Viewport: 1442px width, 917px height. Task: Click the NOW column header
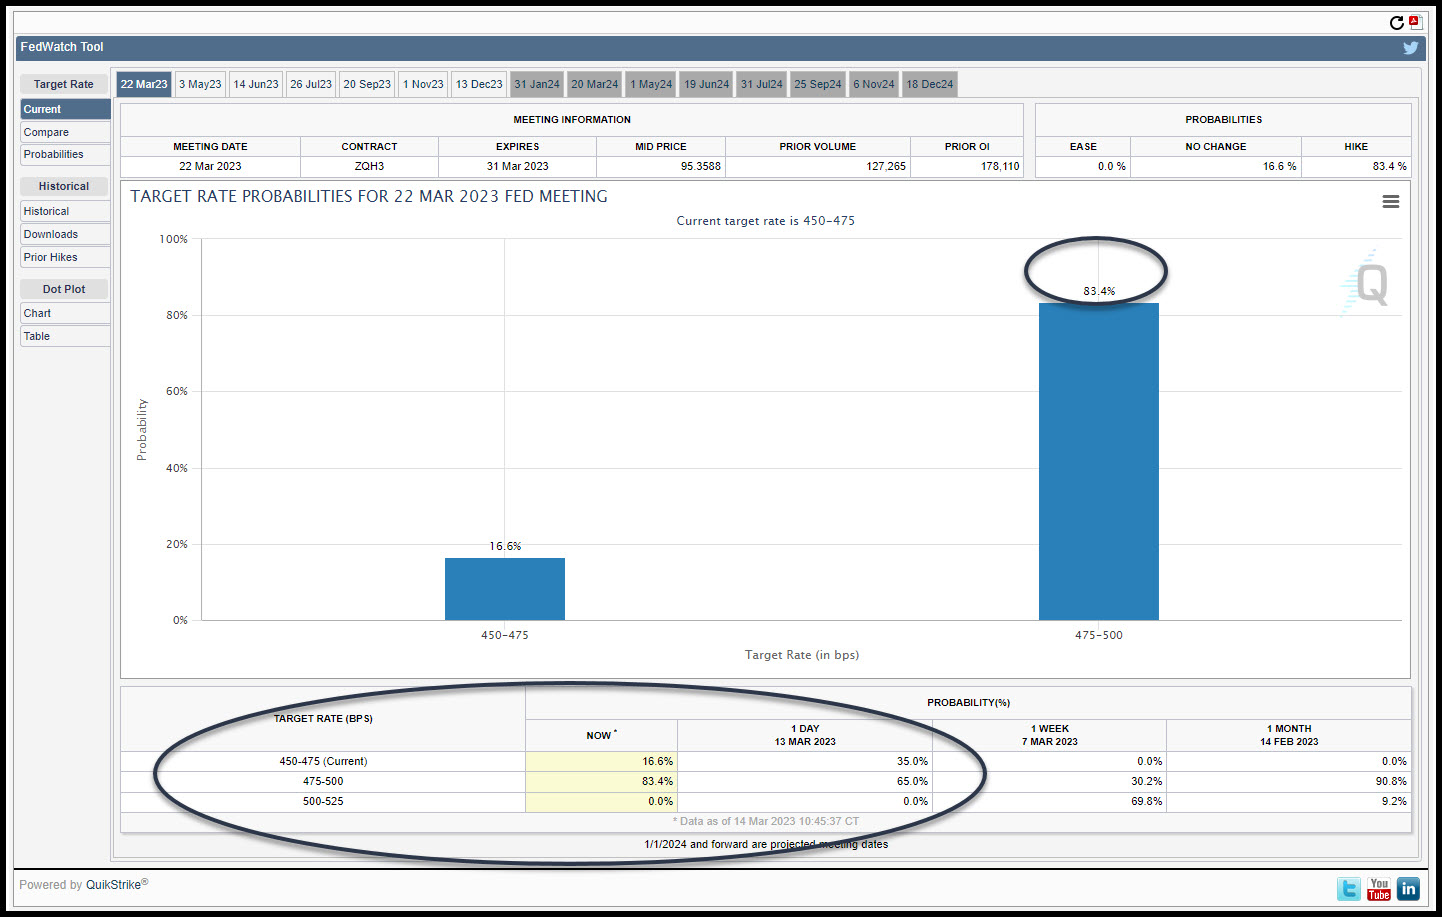601,735
